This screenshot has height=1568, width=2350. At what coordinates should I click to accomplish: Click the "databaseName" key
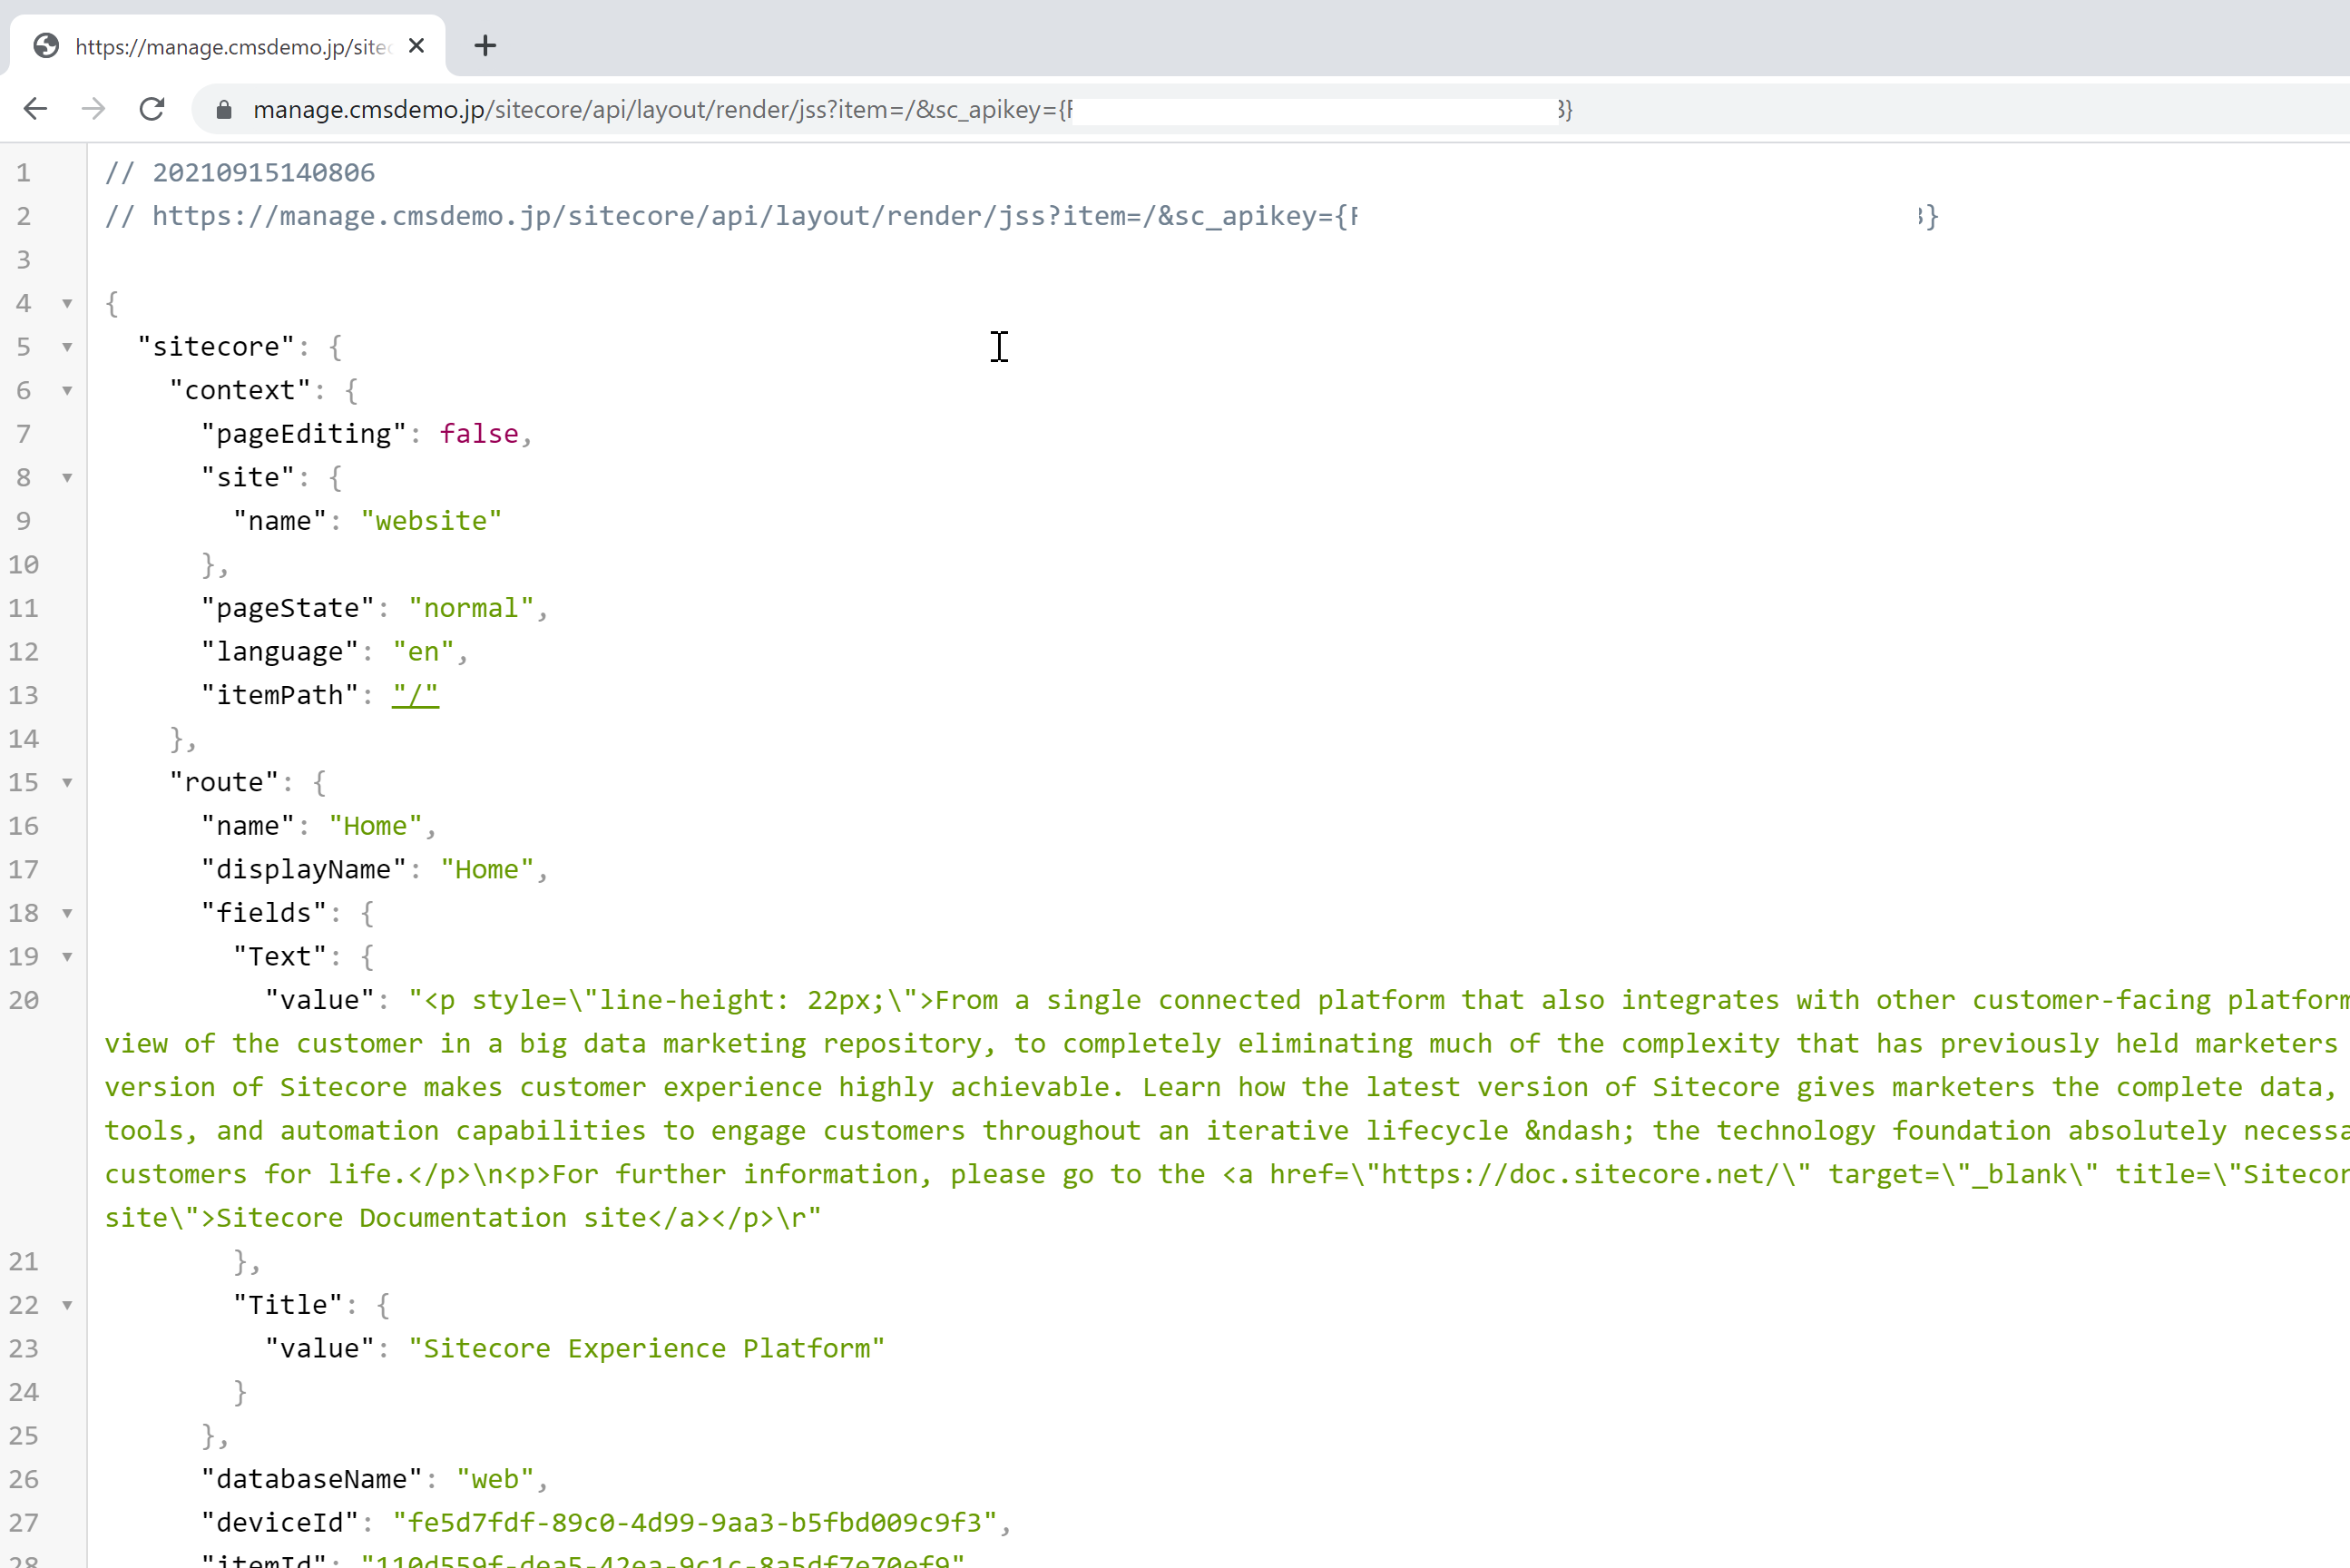point(311,1479)
